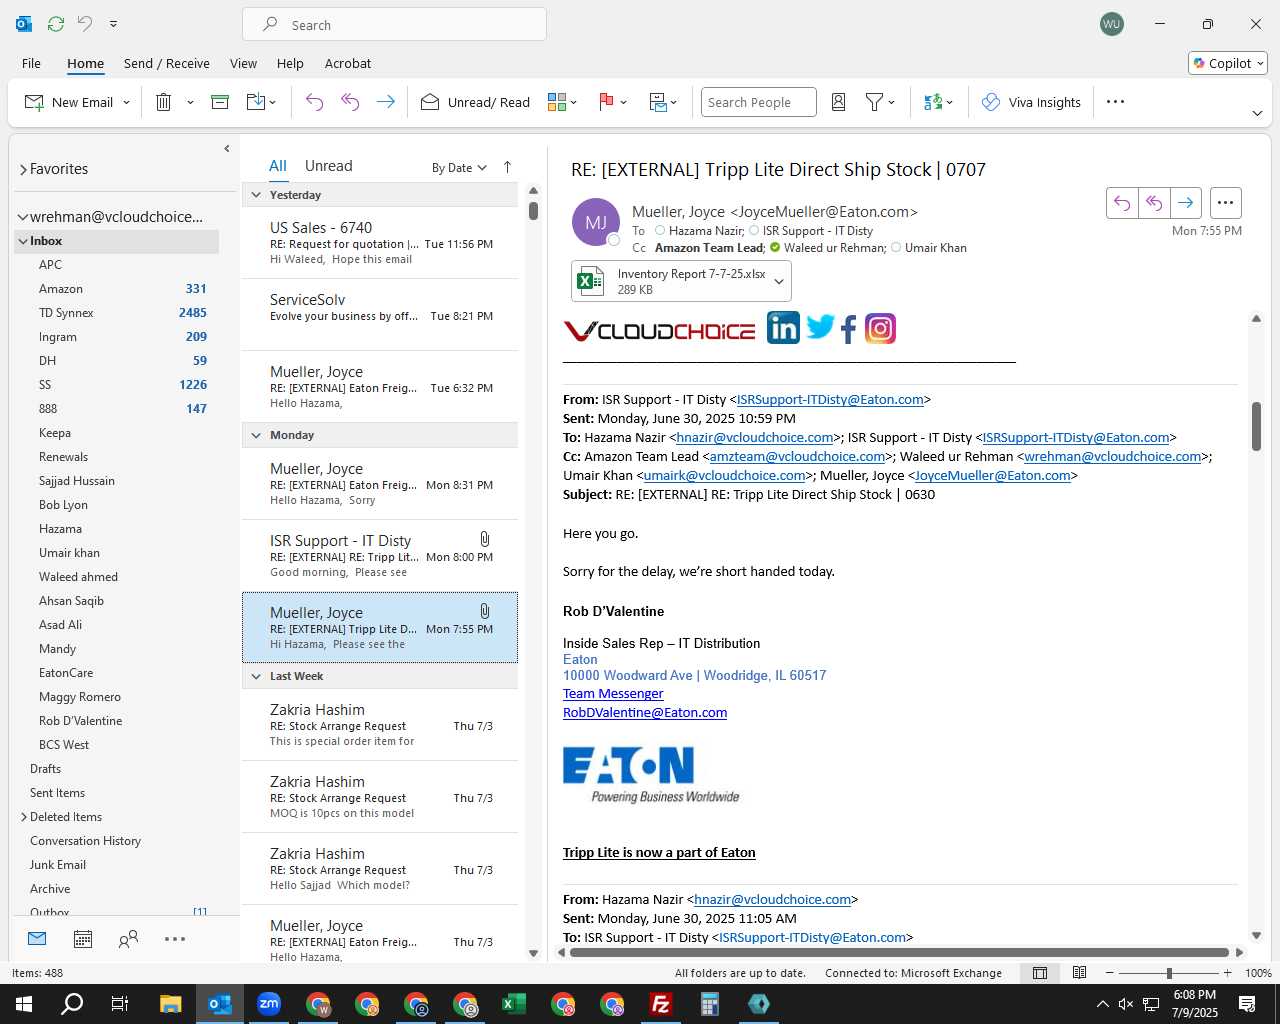Open Viva Insights

click(x=1031, y=102)
